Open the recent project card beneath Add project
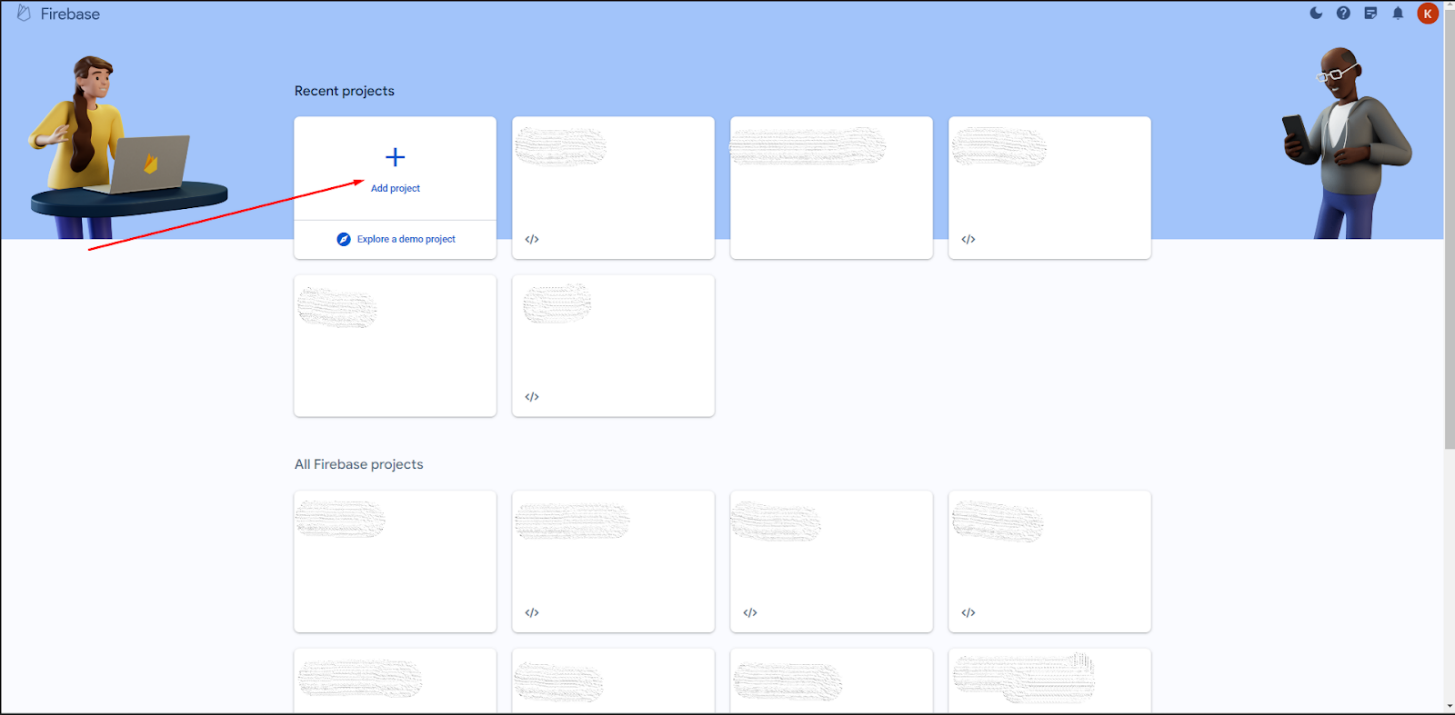The height and width of the screenshot is (715, 1455). coord(395,346)
